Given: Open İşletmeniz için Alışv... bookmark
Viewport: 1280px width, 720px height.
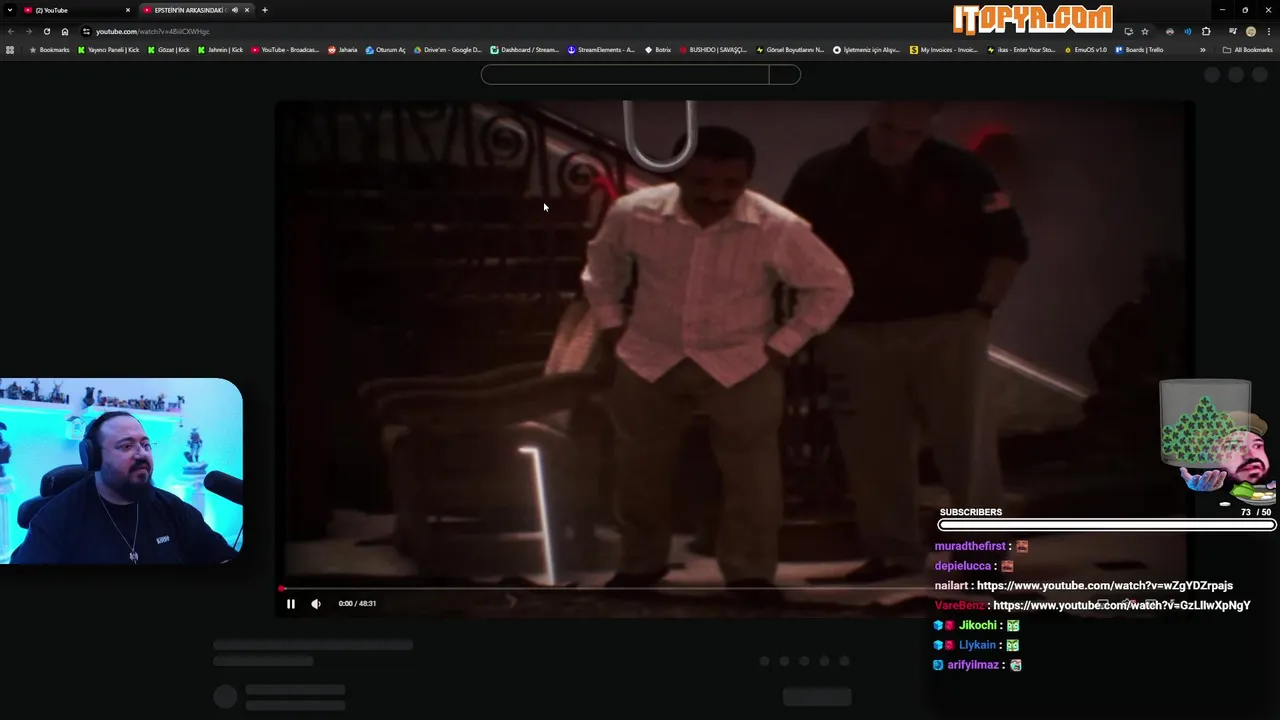Looking at the screenshot, I should (x=866, y=49).
